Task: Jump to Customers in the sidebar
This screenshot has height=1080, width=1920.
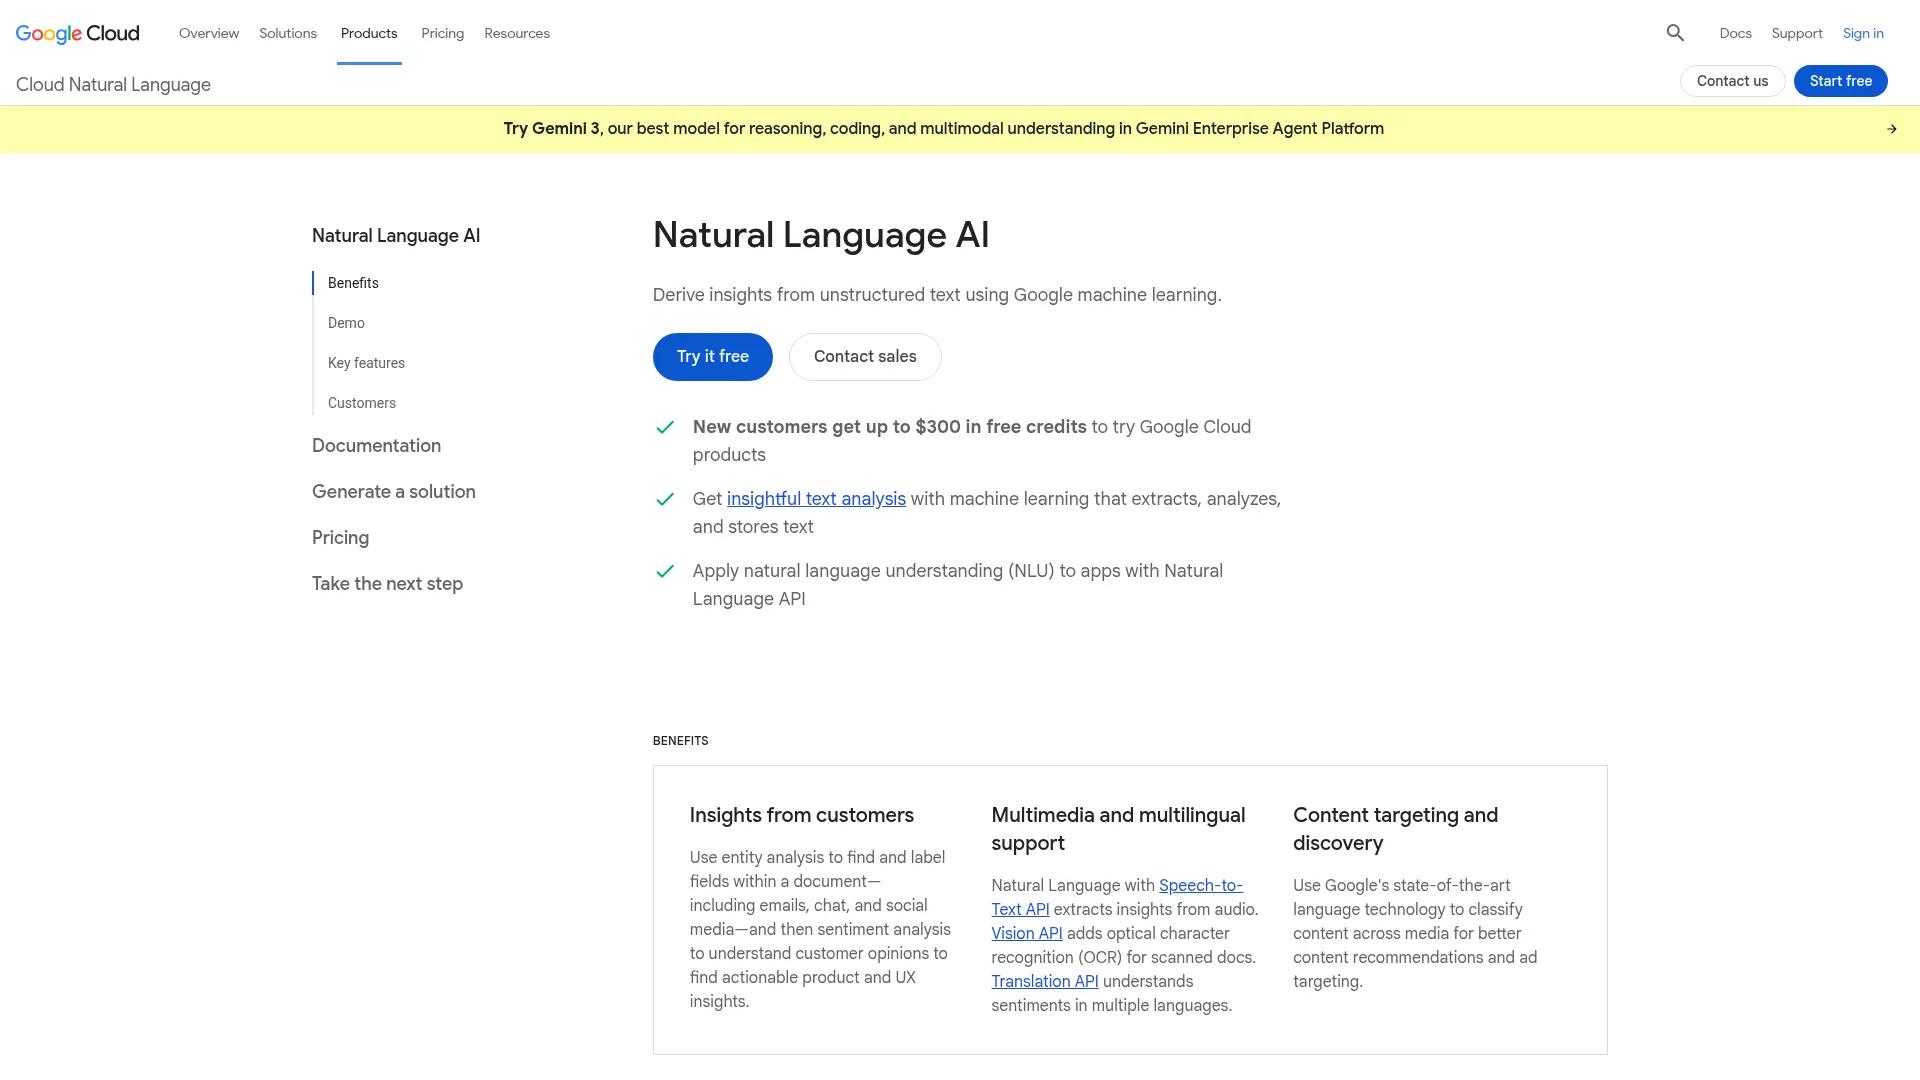Action: pyautogui.click(x=362, y=403)
